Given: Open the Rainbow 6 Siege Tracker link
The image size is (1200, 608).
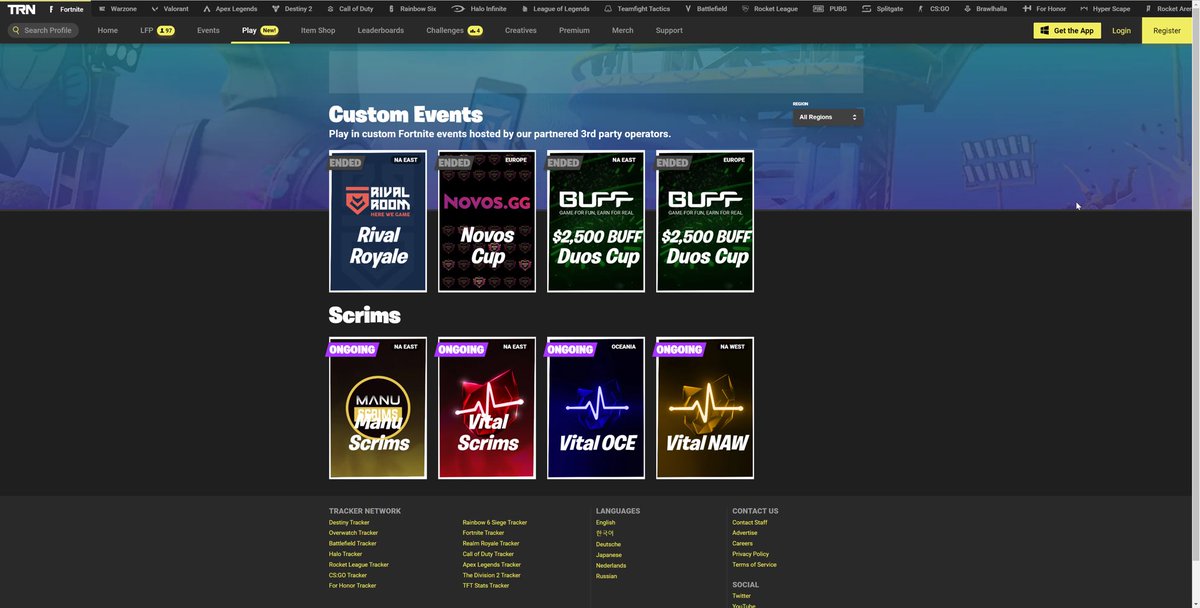Looking at the screenshot, I should coord(495,522).
